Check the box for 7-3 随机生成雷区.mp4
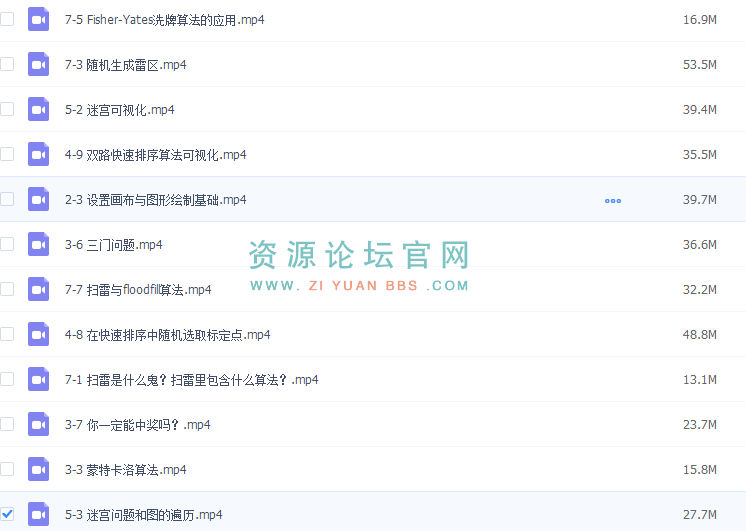 pos(7,64)
